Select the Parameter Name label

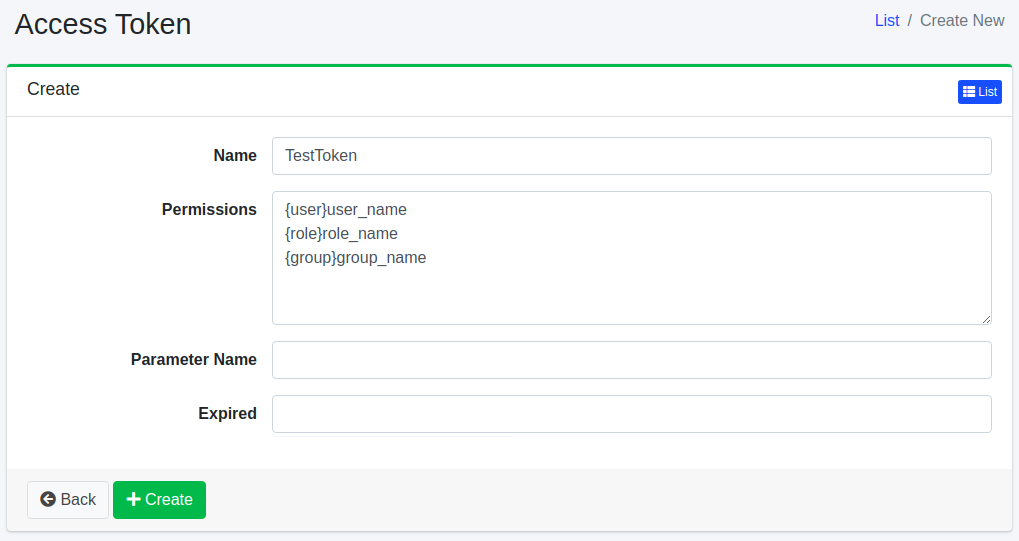(194, 360)
